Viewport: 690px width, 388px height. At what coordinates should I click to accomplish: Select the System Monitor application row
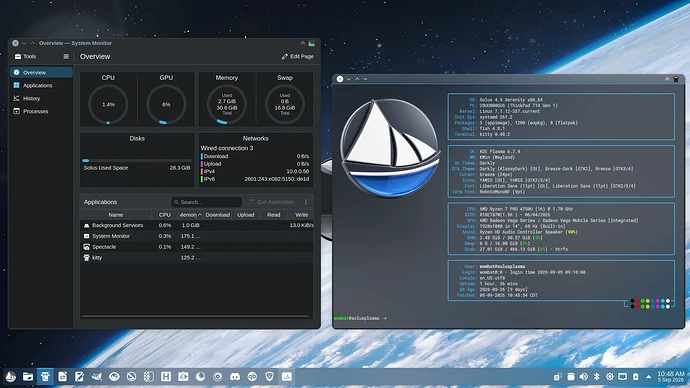click(197, 236)
